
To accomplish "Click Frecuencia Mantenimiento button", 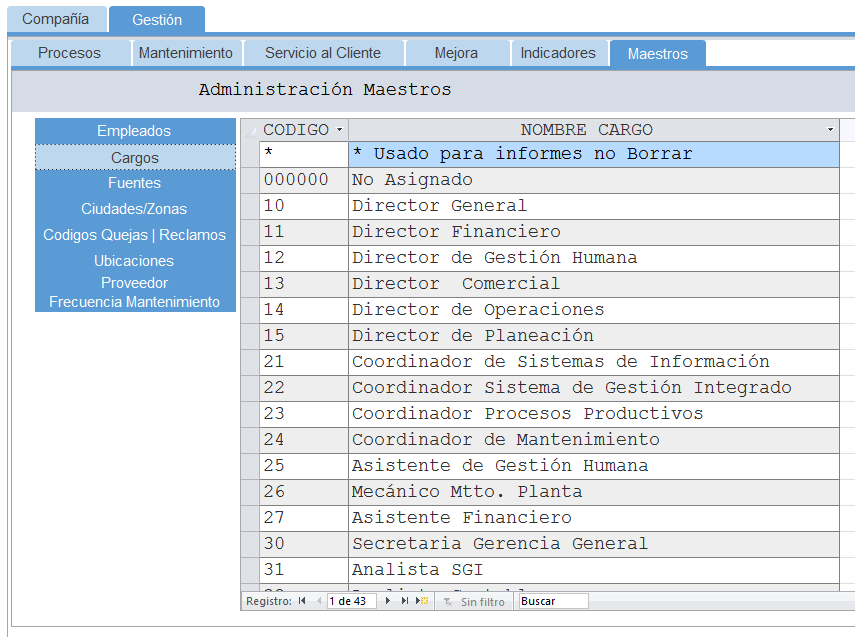I will [134, 301].
